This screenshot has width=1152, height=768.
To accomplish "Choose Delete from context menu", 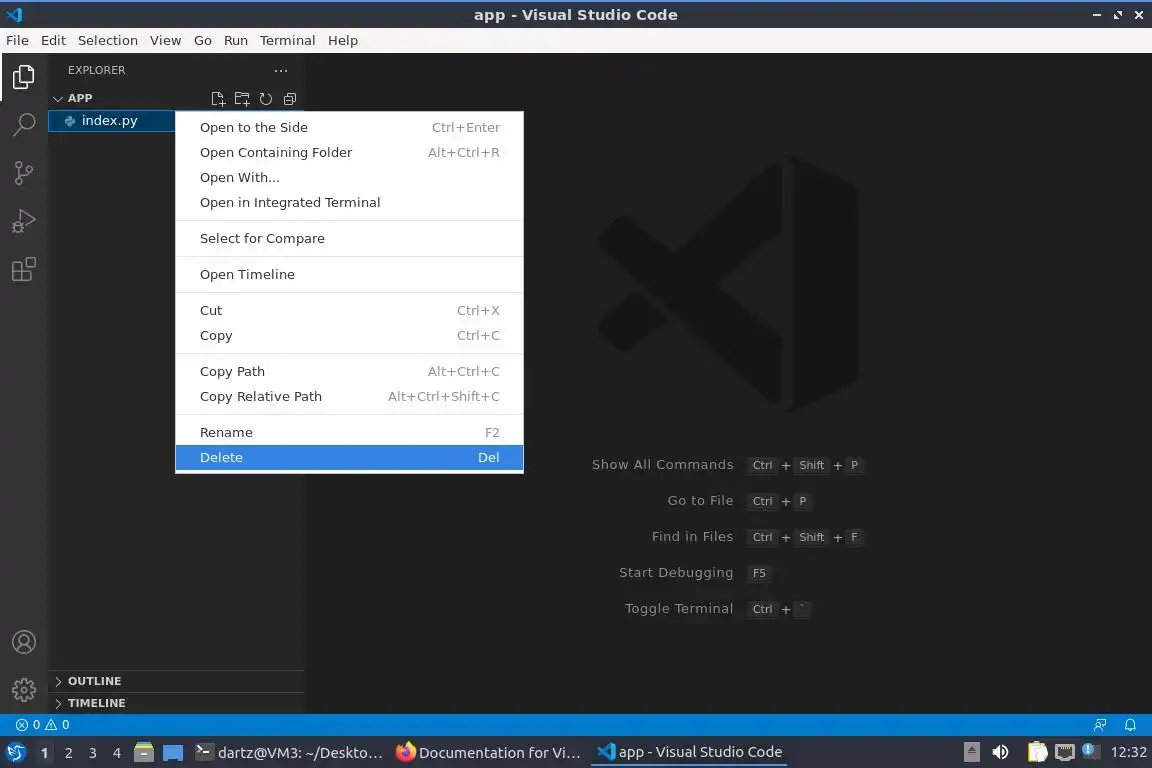I will tap(350, 457).
